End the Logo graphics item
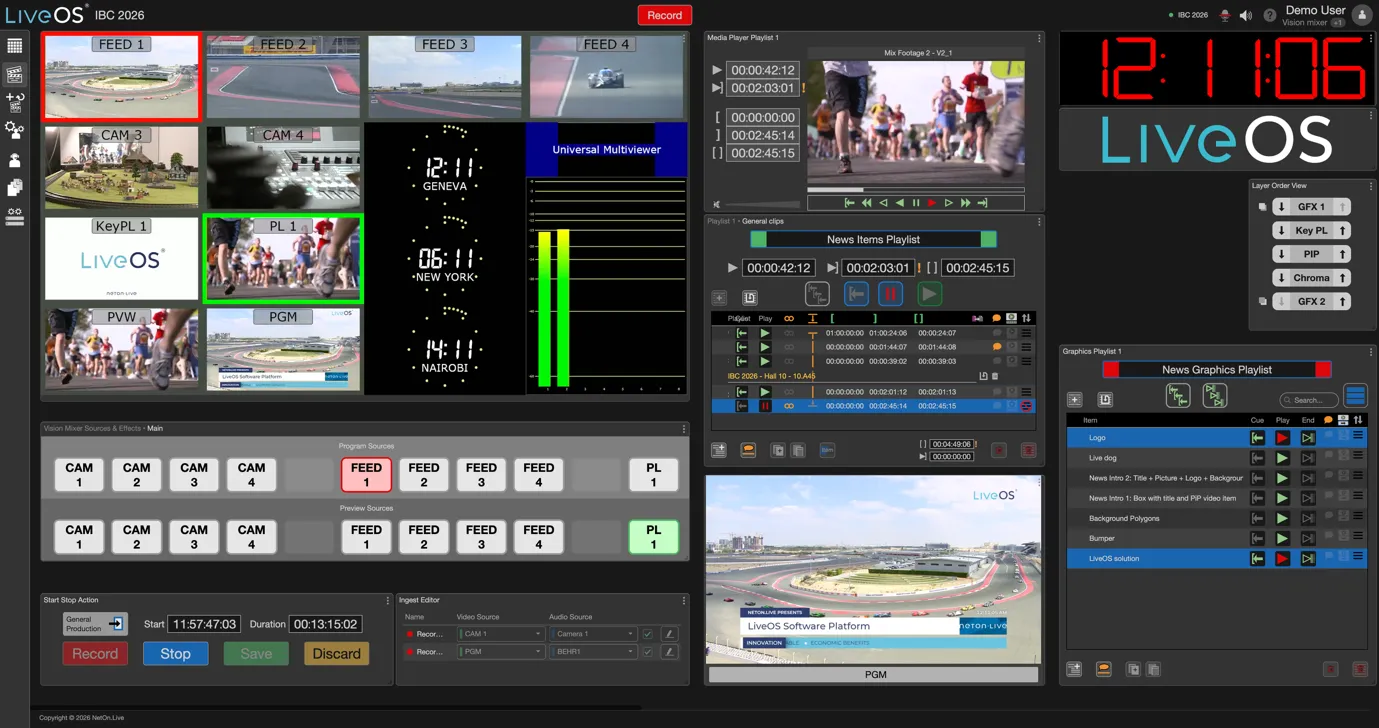The image size is (1379, 728). point(1307,438)
